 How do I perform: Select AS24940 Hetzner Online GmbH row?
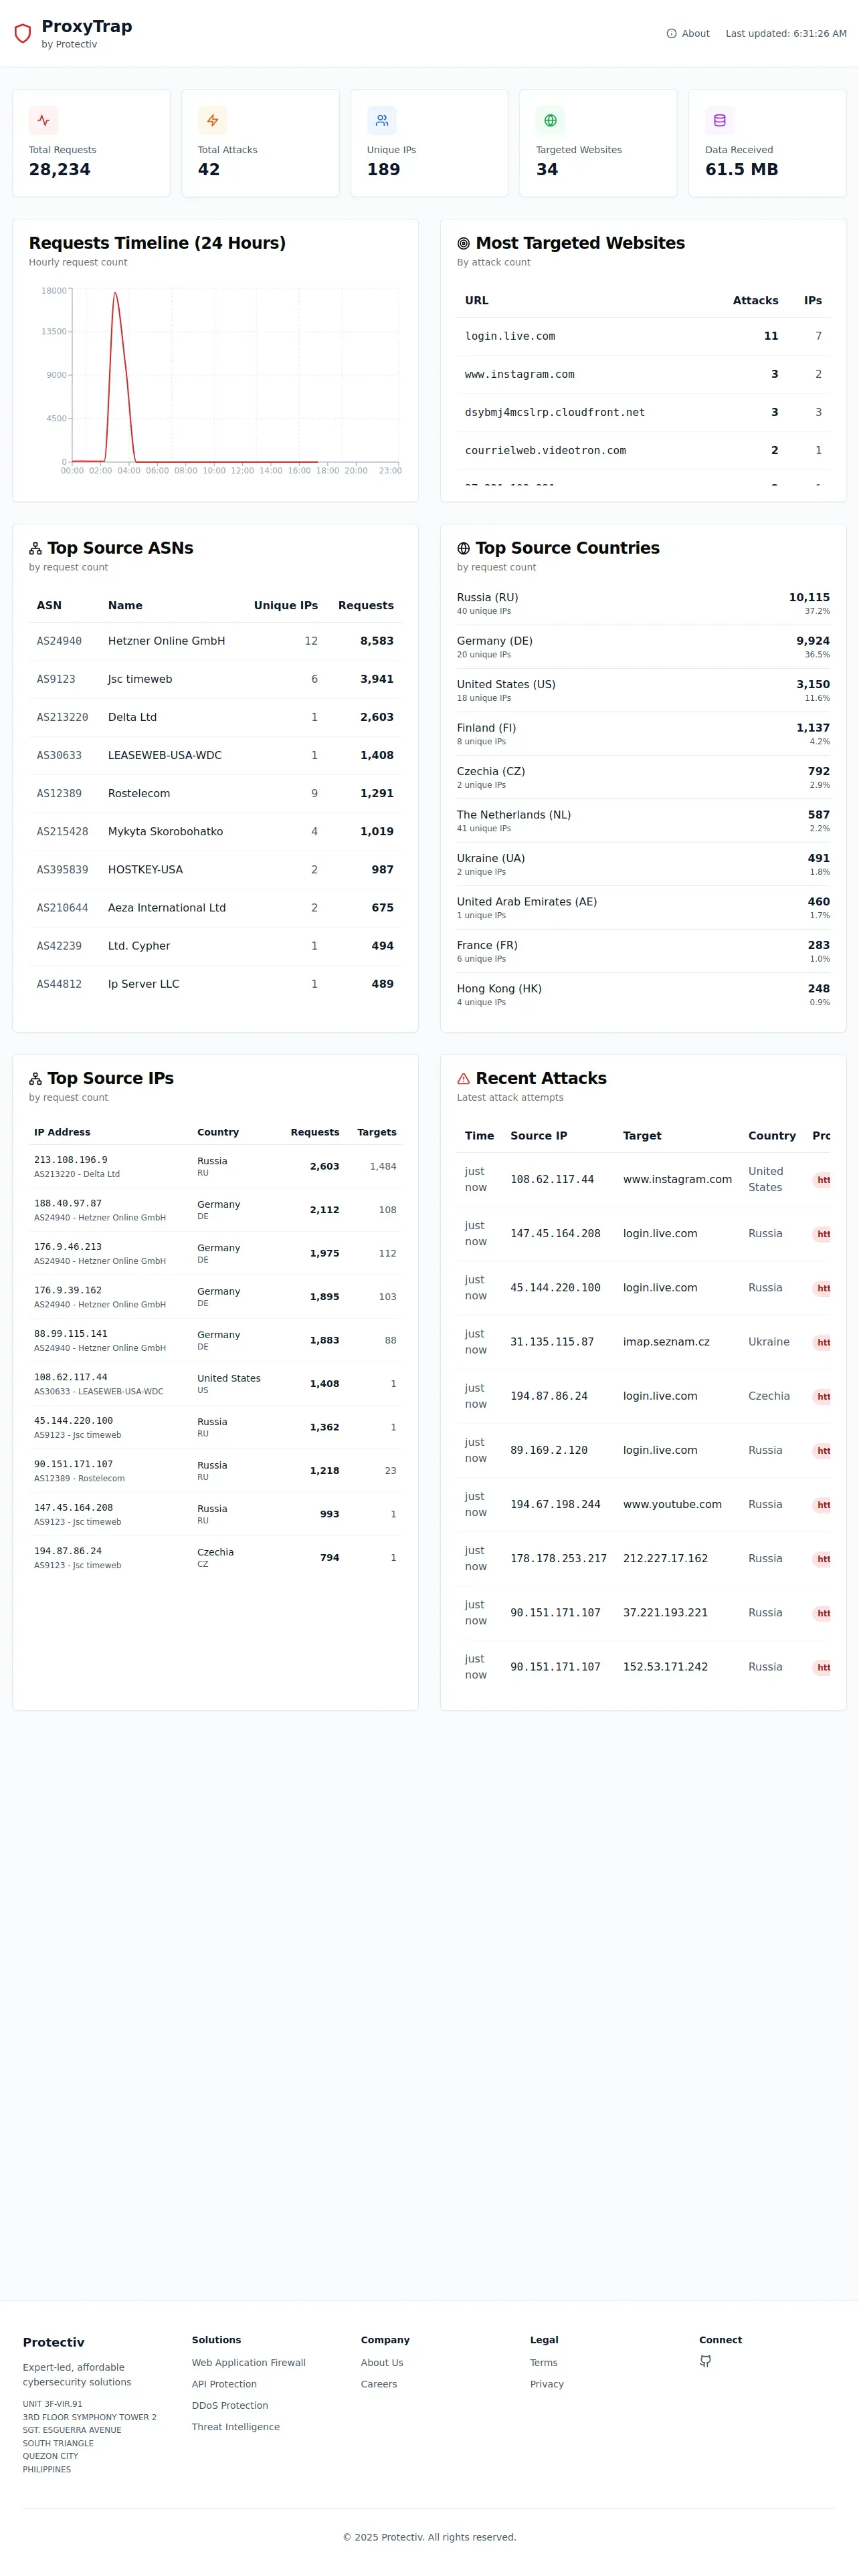tap(215, 641)
